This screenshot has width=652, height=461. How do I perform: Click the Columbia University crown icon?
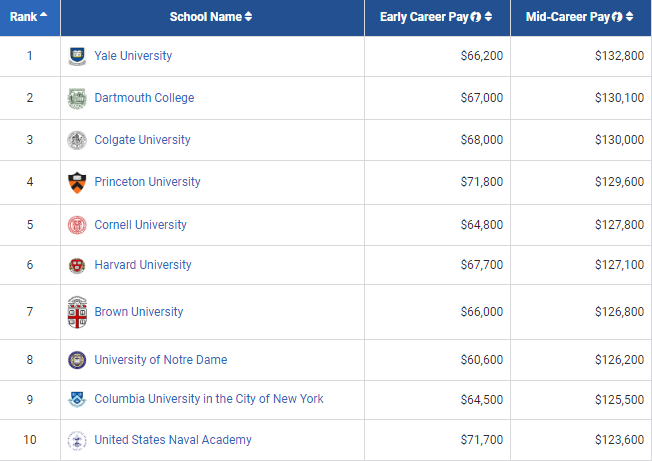pyautogui.click(x=77, y=399)
